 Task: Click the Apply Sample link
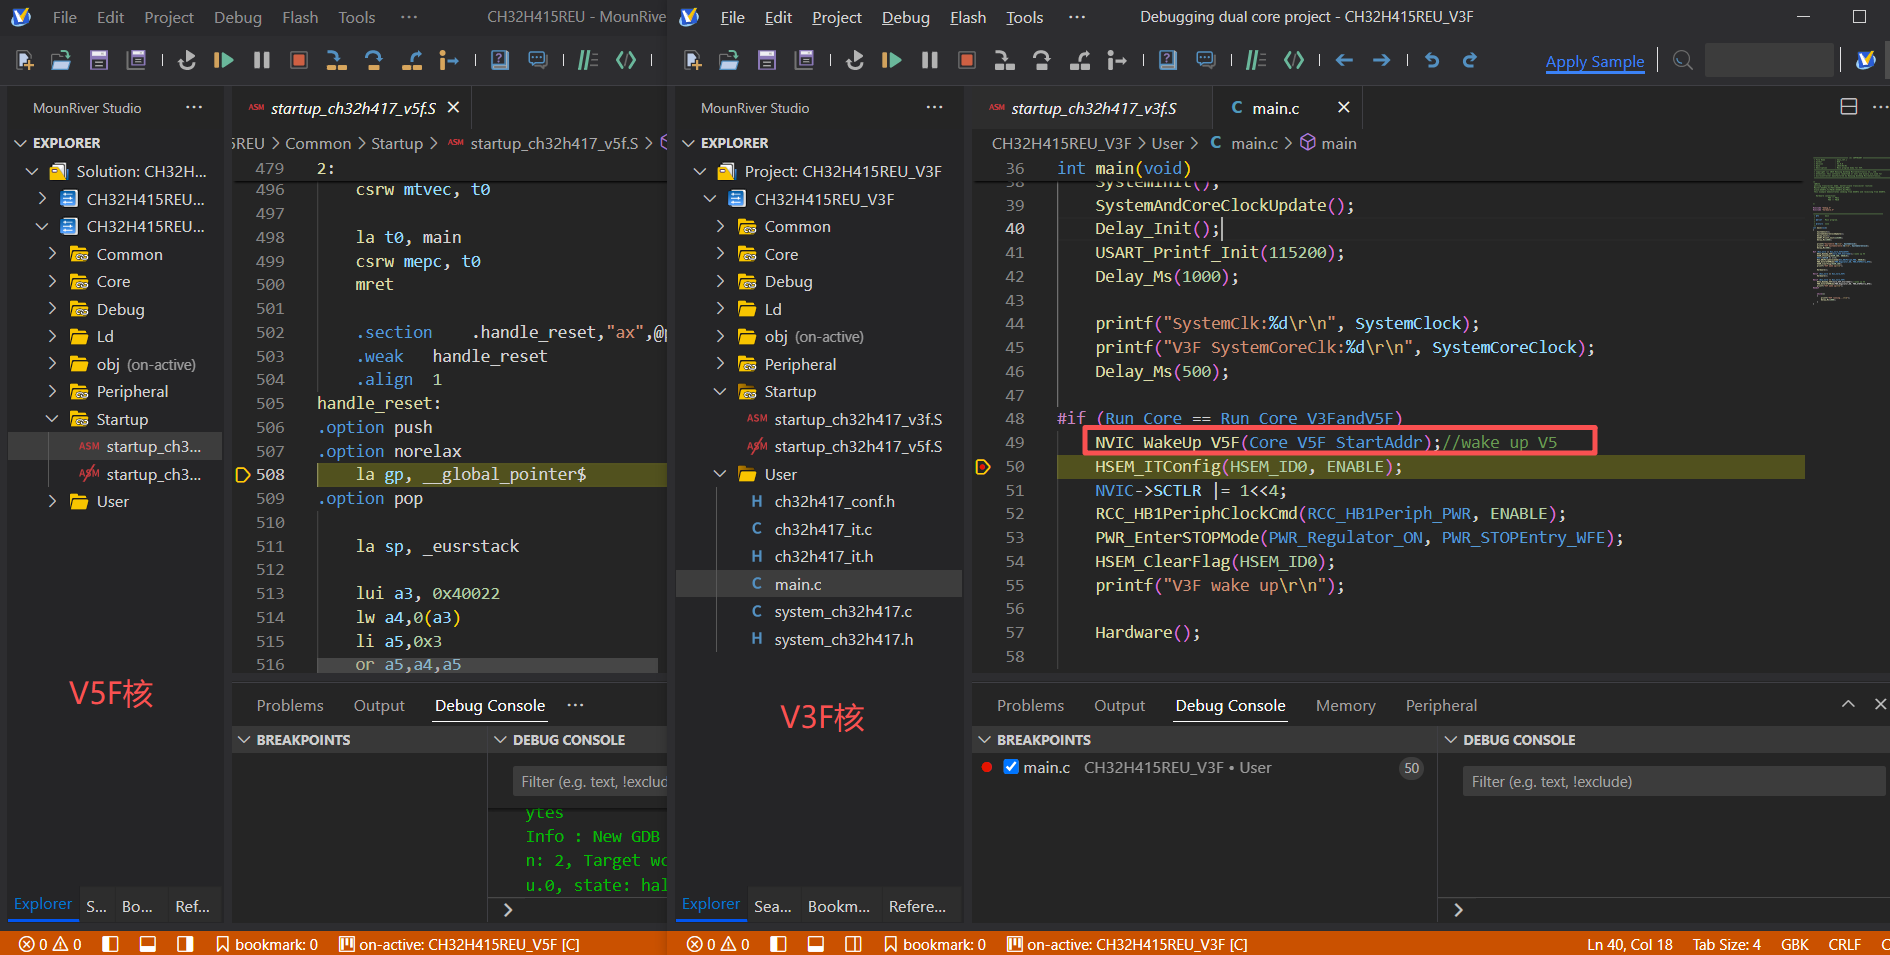1595,61
